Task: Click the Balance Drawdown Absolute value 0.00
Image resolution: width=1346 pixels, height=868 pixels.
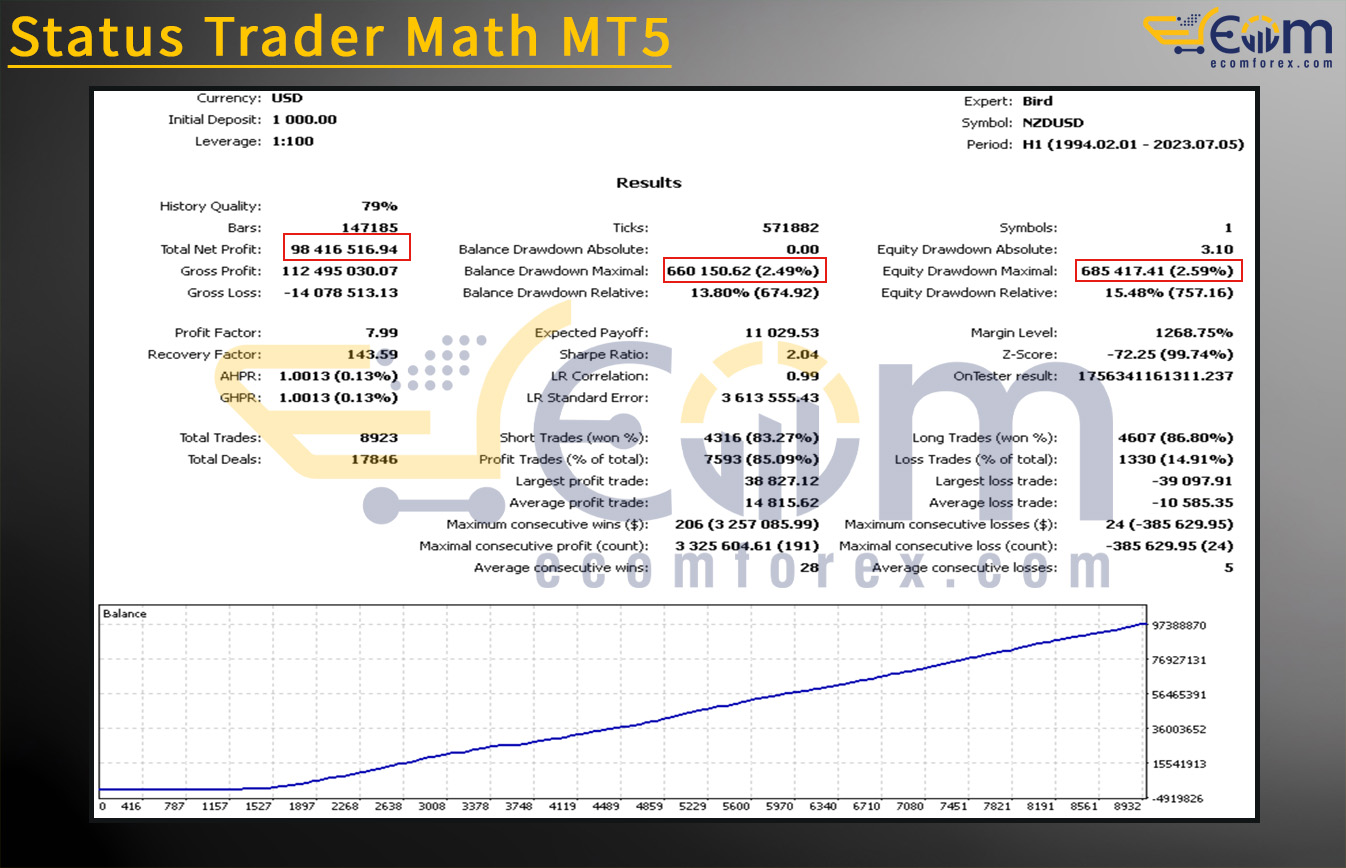Action: (803, 249)
